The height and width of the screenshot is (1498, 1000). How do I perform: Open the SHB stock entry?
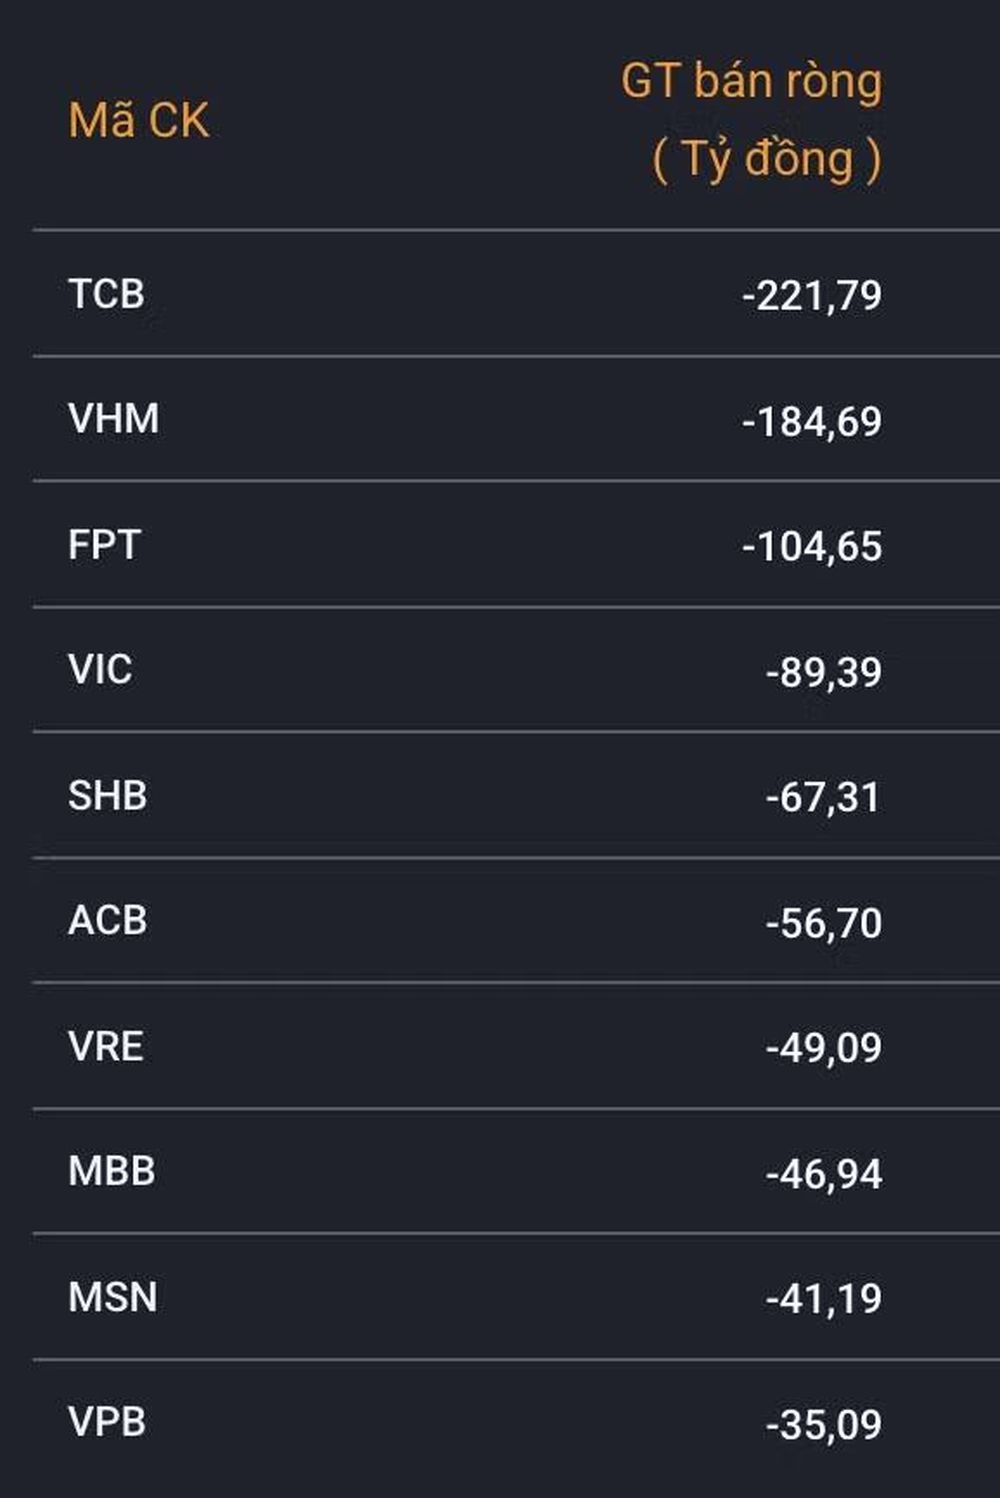[x=516, y=795]
